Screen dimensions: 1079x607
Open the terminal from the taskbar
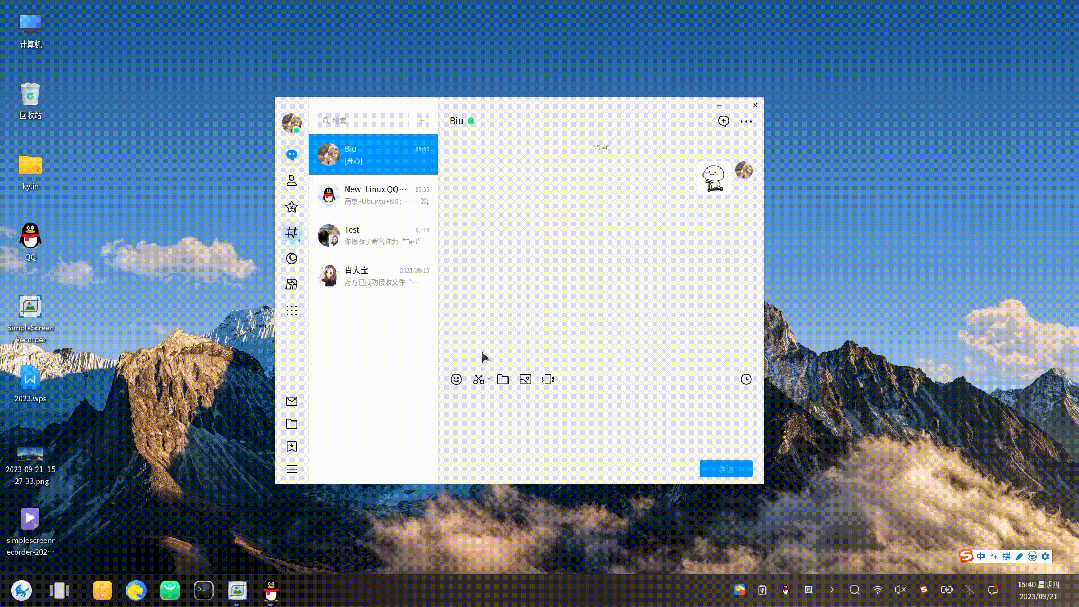click(203, 590)
